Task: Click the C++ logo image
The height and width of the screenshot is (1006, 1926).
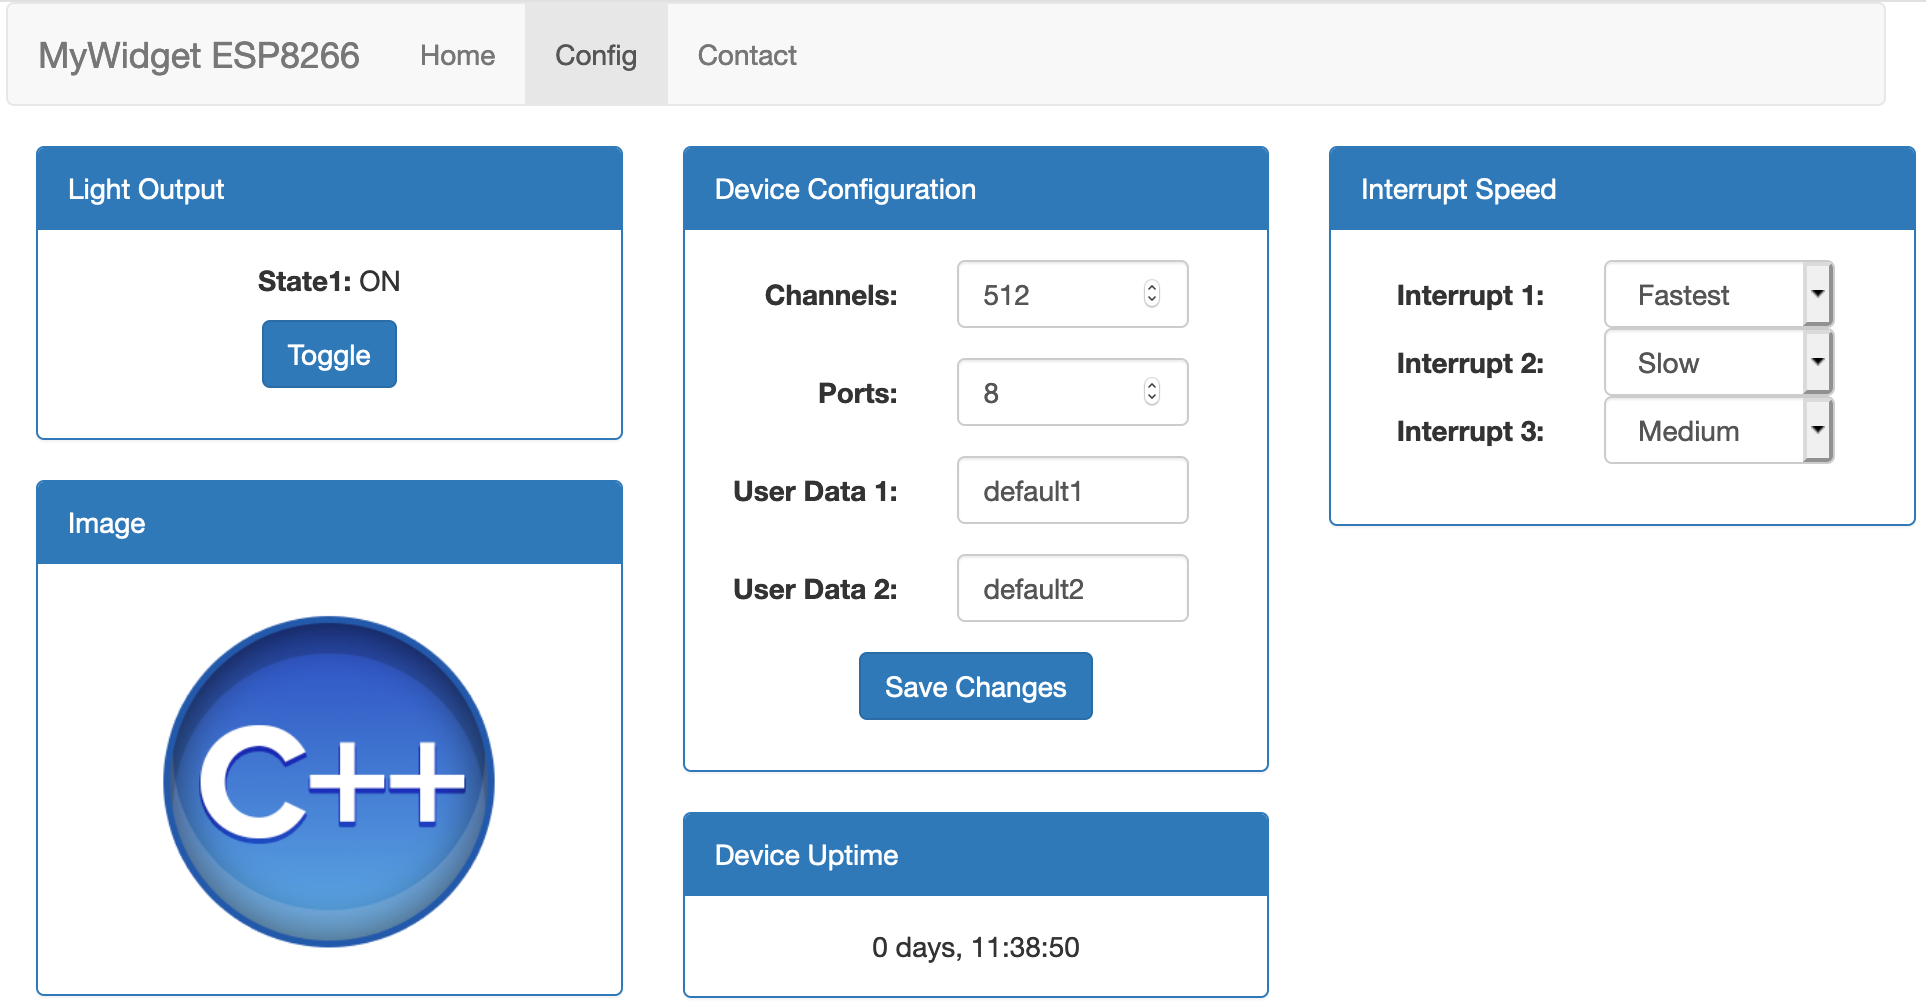Action: click(x=329, y=781)
